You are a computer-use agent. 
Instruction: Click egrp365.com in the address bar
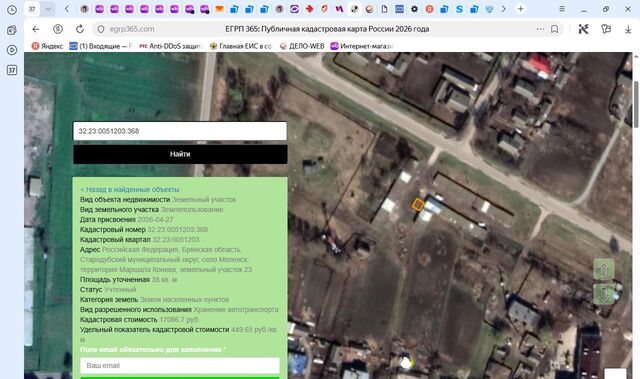coord(132,29)
